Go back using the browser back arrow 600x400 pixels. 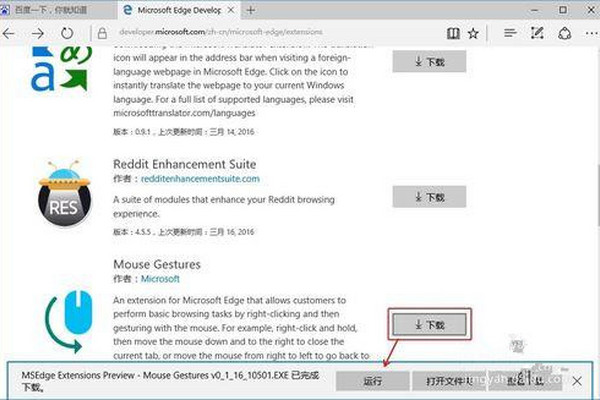pyautogui.click(x=8, y=34)
